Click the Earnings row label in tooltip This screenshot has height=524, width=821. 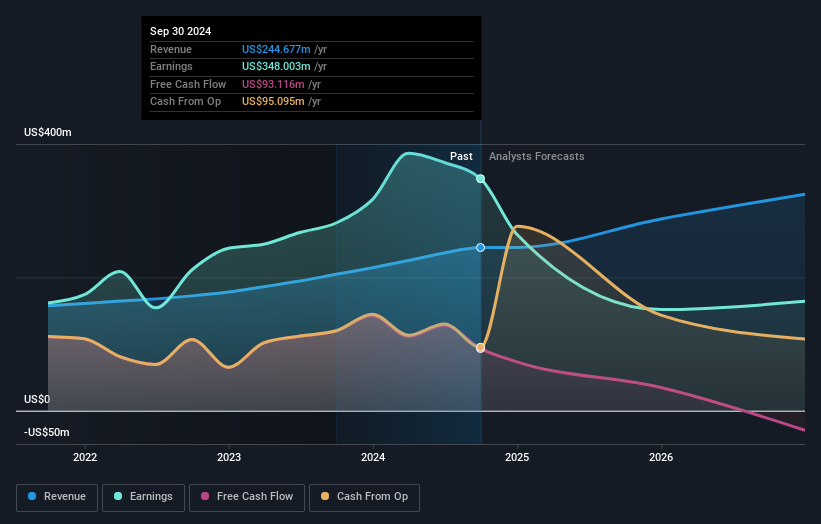point(171,66)
